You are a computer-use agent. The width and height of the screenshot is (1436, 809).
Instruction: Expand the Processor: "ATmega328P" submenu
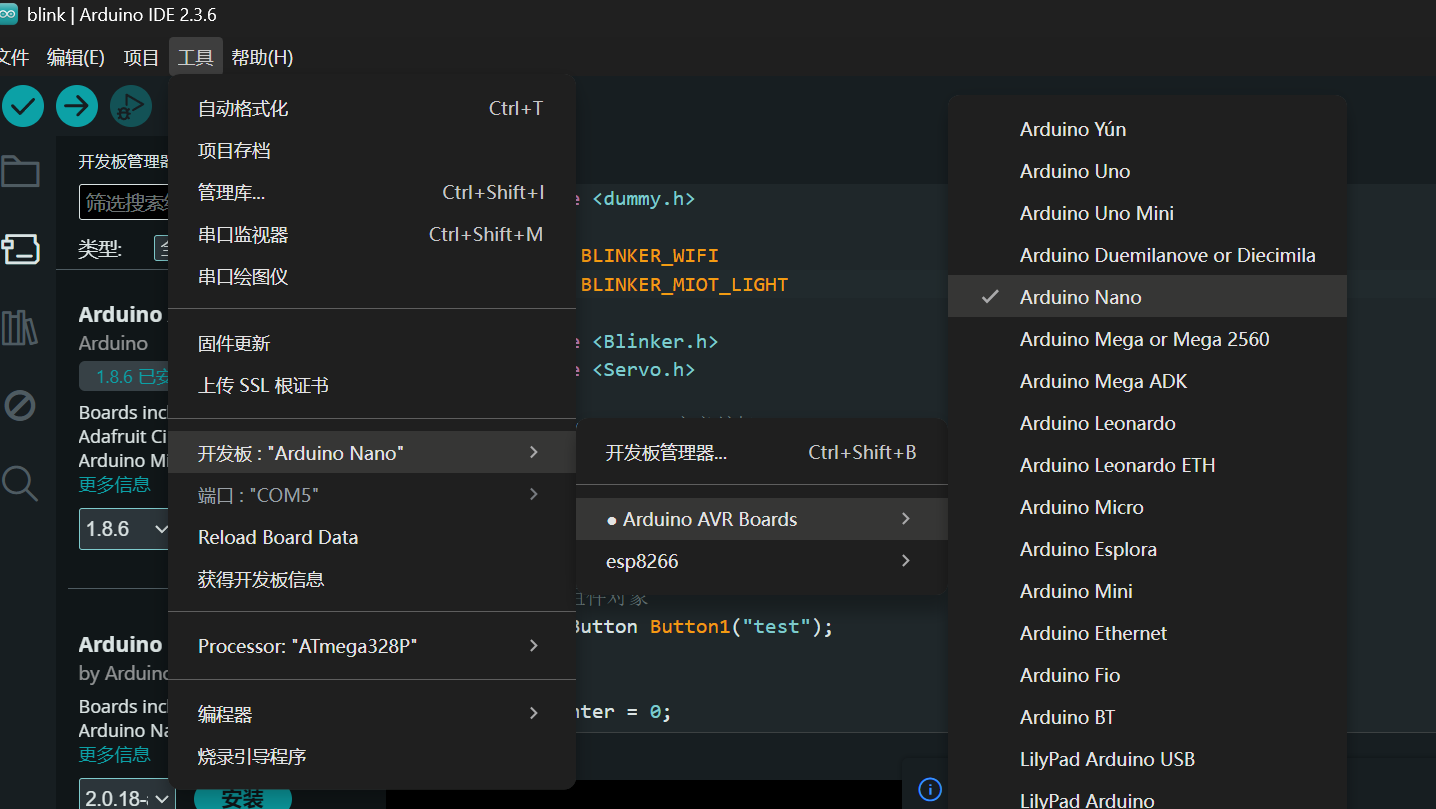point(372,646)
